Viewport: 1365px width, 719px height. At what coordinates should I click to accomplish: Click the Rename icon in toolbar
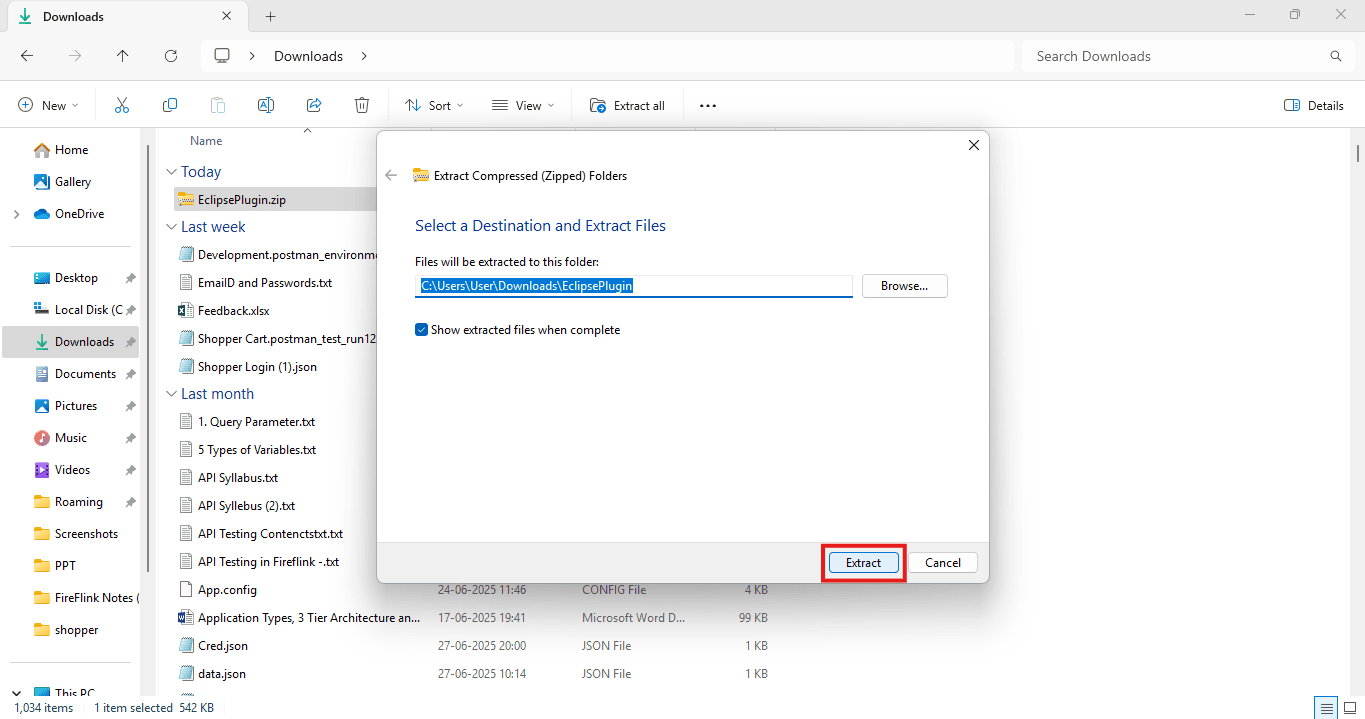pos(266,105)
